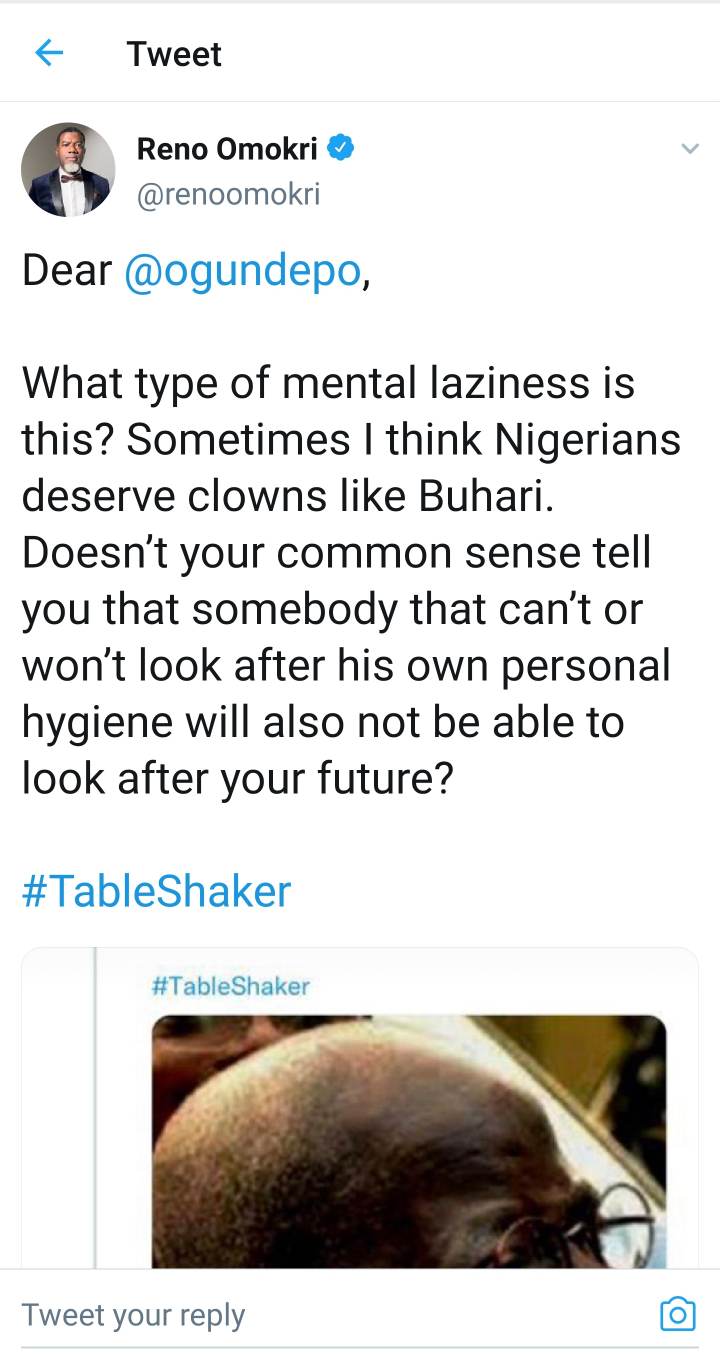Click the Reno Omokri display name
This screenshot has width=720, height=1358.
(x=226, y=150)
